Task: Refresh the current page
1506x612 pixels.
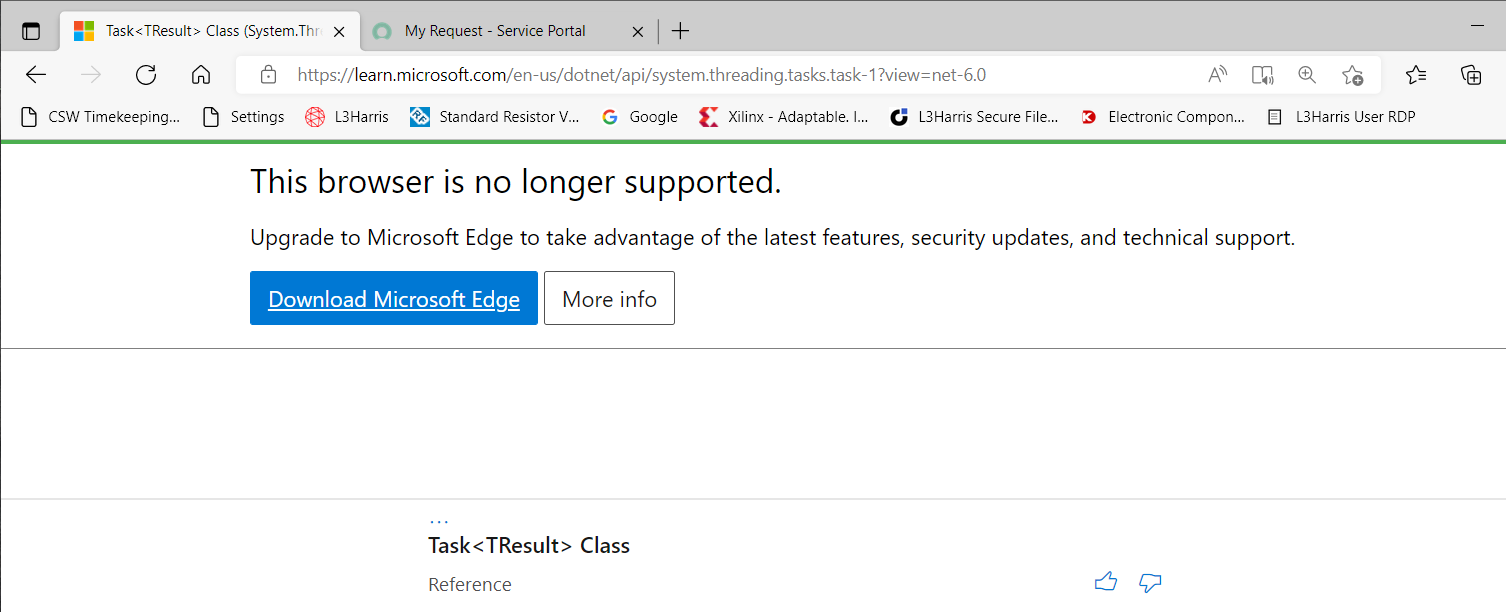Action: click(145, 74)
